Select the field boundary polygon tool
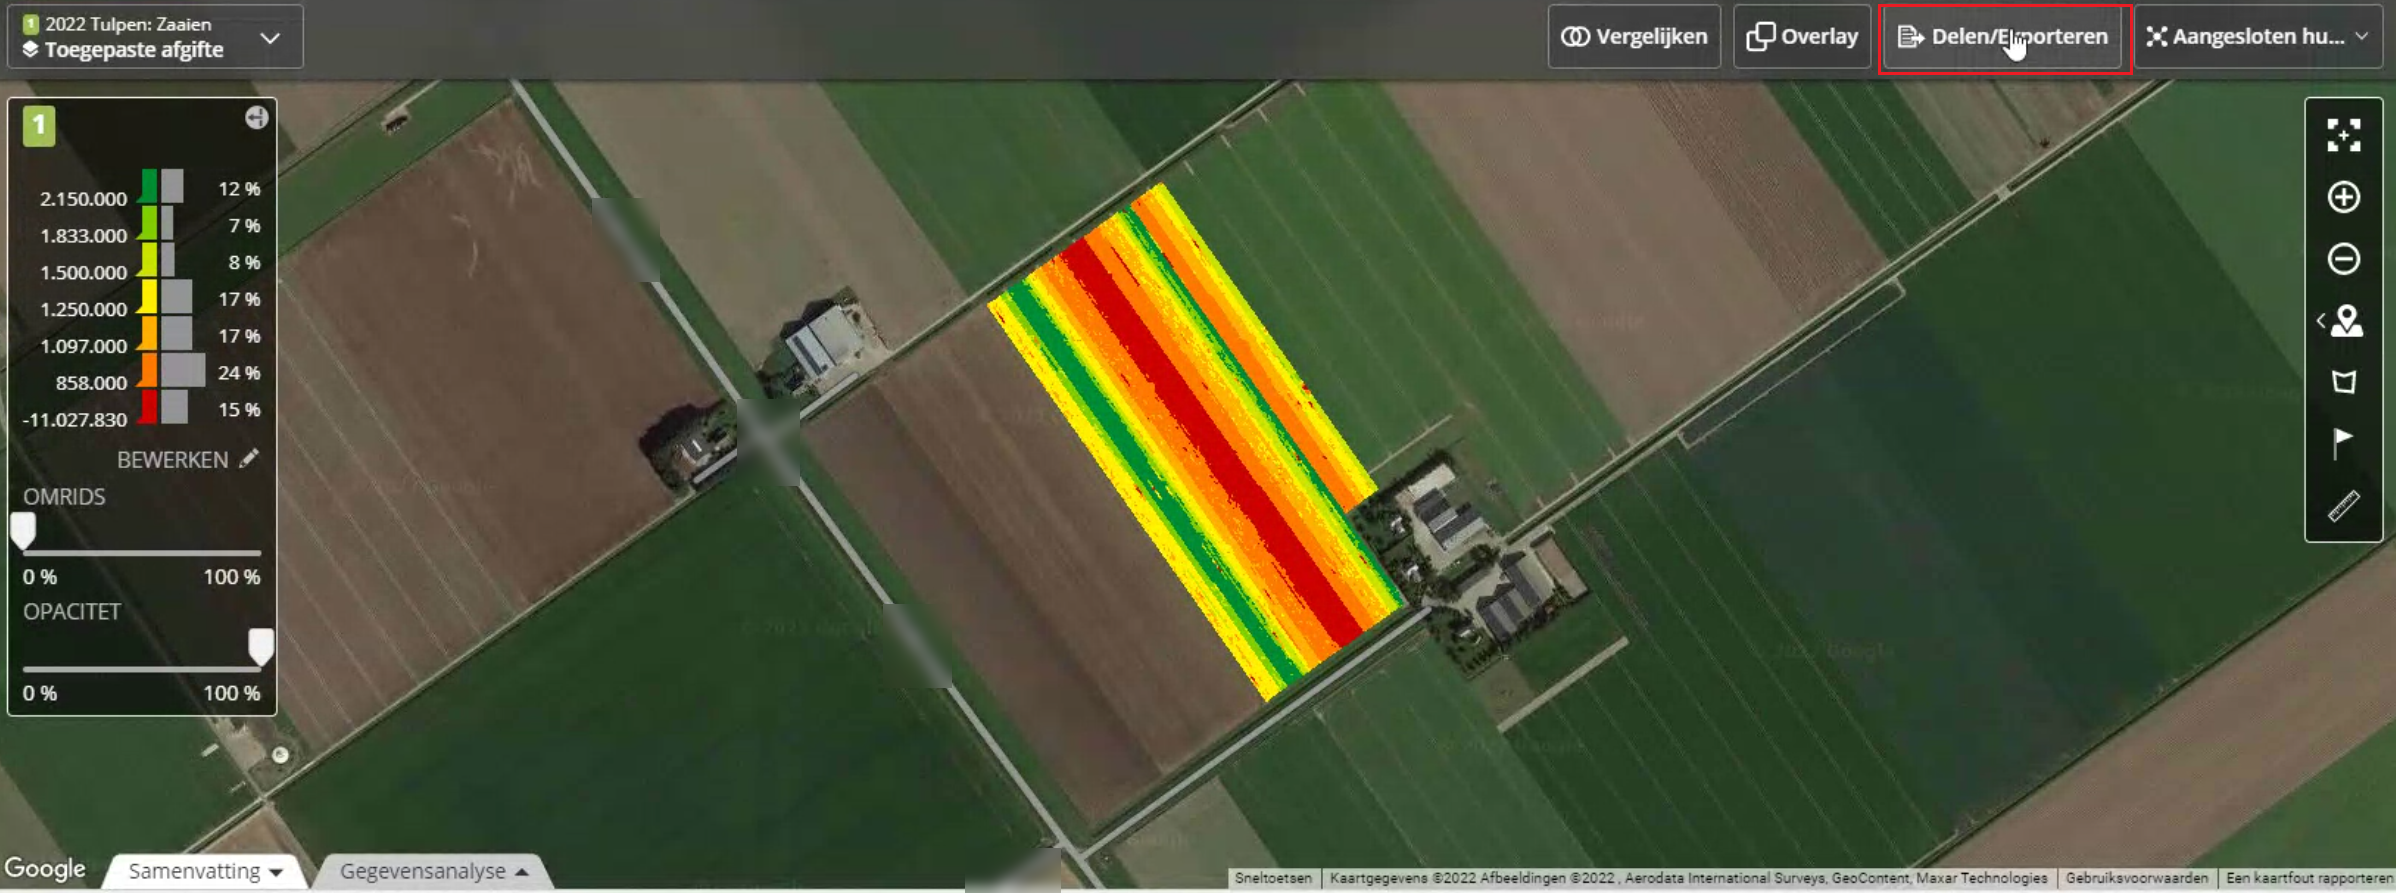This screenshot has width=2396, height=893. click(2343, 382)
